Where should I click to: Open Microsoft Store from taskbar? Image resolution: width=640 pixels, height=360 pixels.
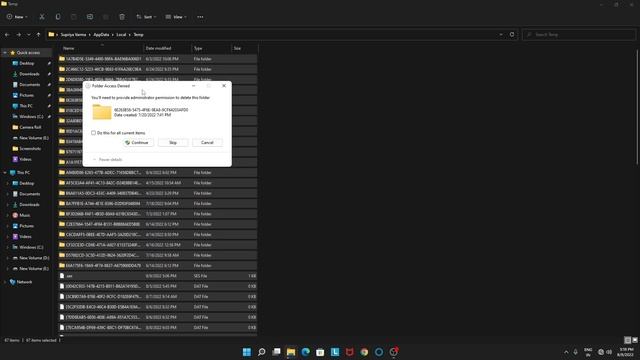click(320, 352)
